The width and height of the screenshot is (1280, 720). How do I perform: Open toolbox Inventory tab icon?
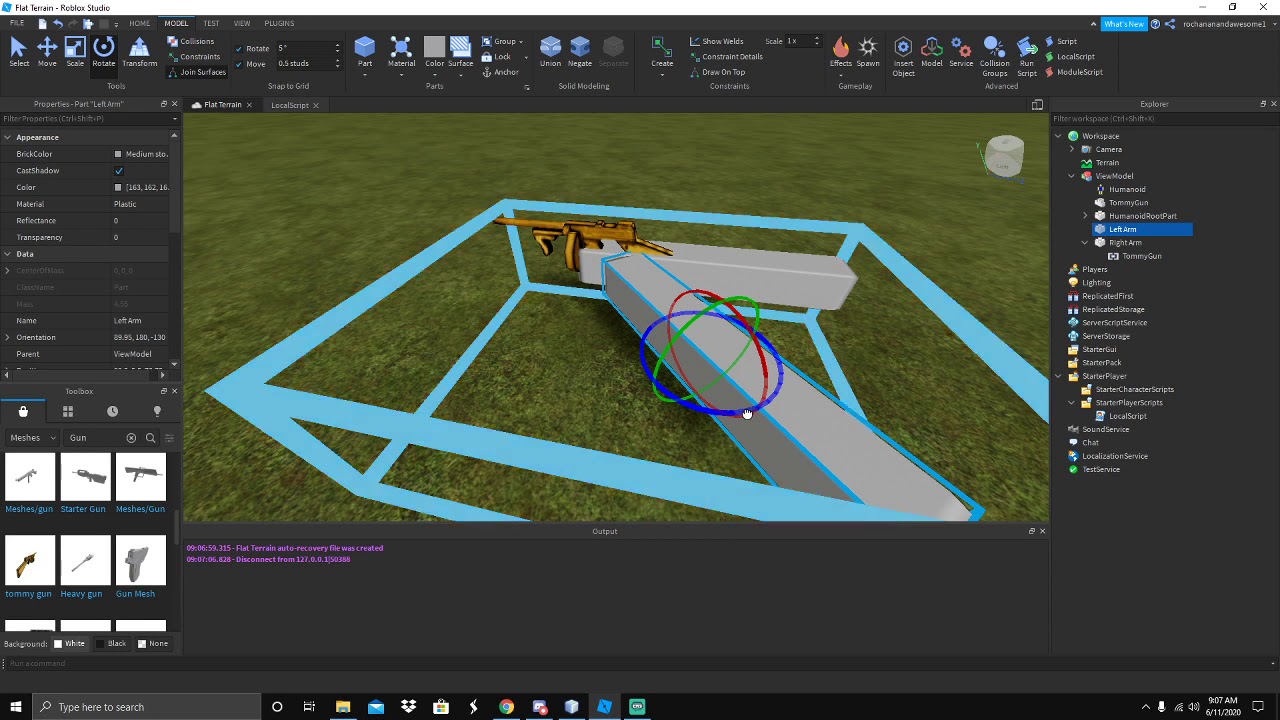[x=23, y=411]
